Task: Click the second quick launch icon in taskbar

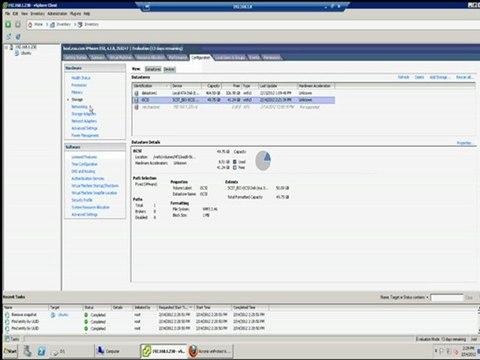Action: [42, 351]
